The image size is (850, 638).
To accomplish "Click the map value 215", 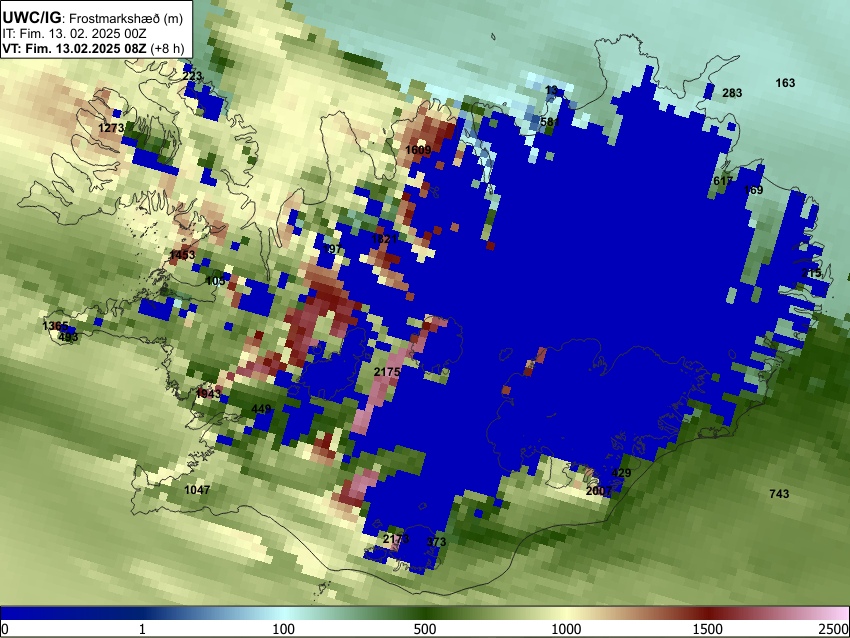I will 812,273.
